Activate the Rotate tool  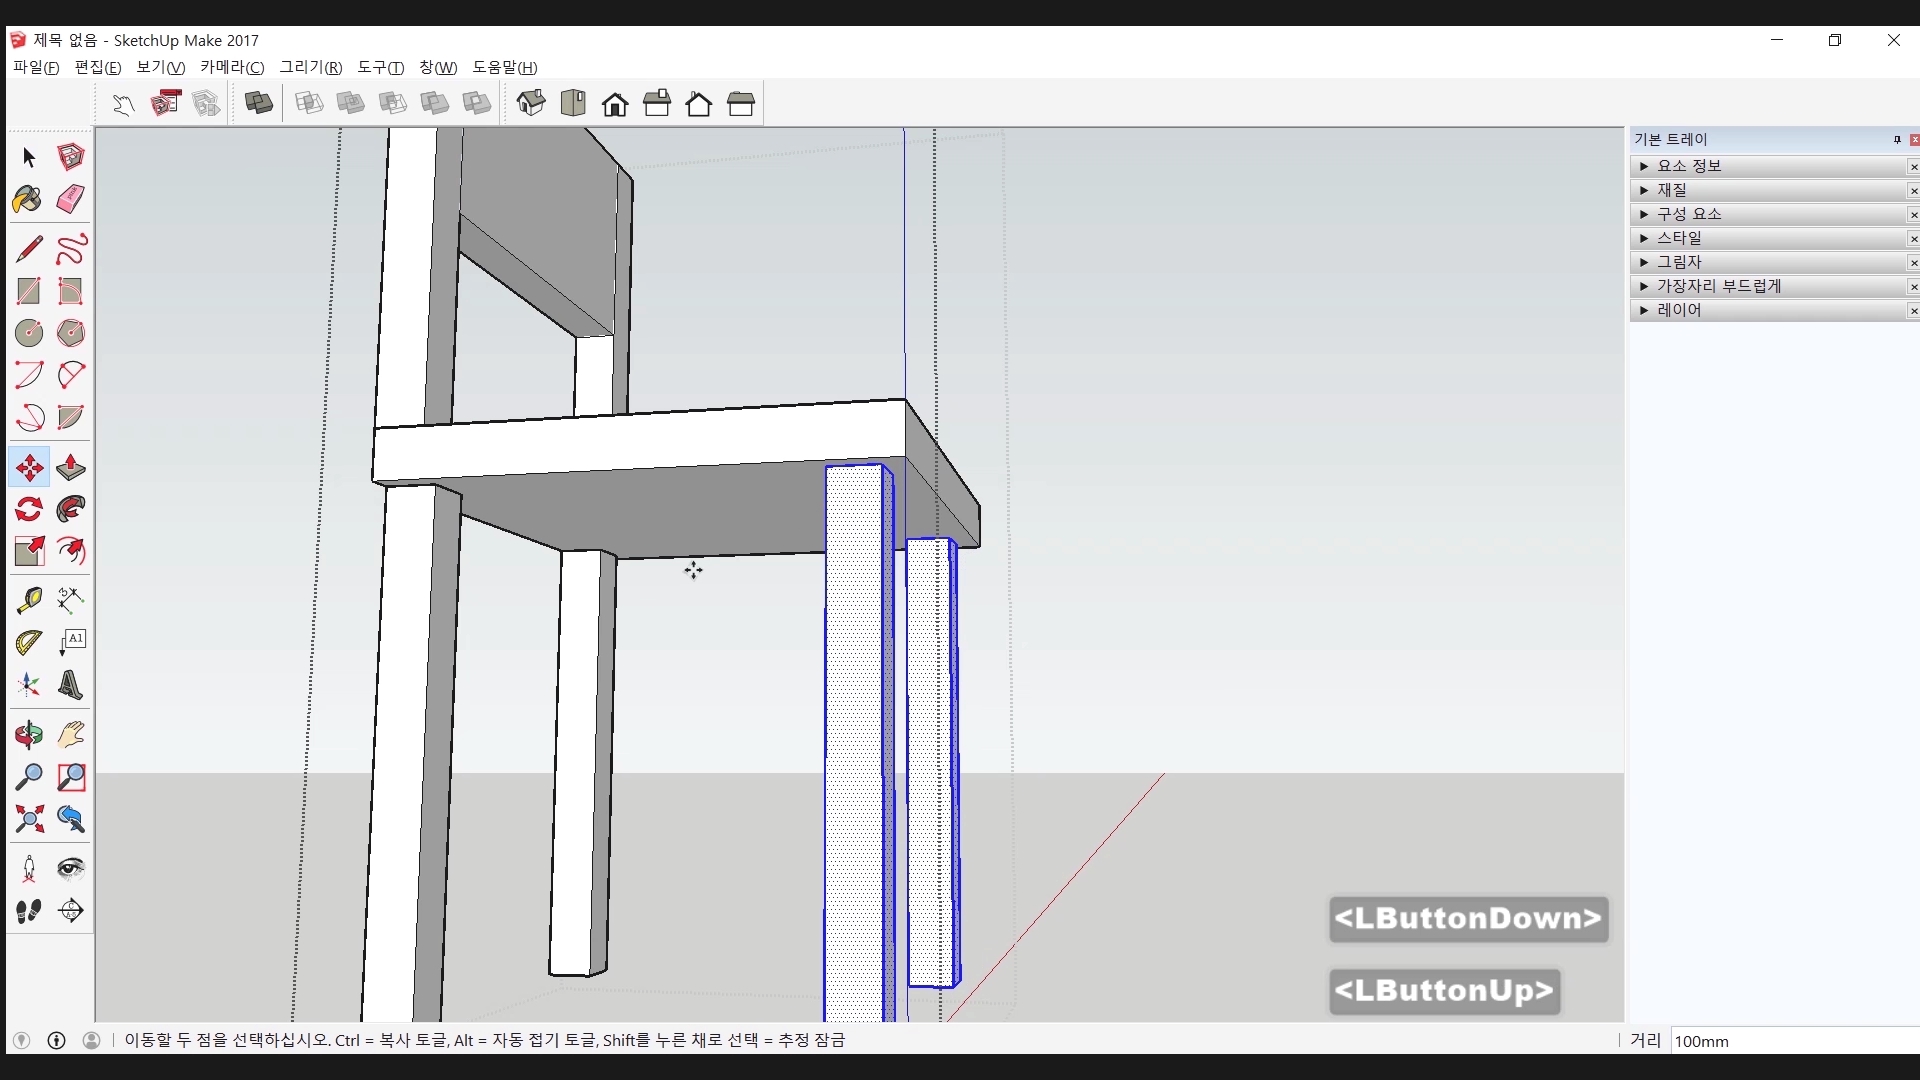click(28, 510)
